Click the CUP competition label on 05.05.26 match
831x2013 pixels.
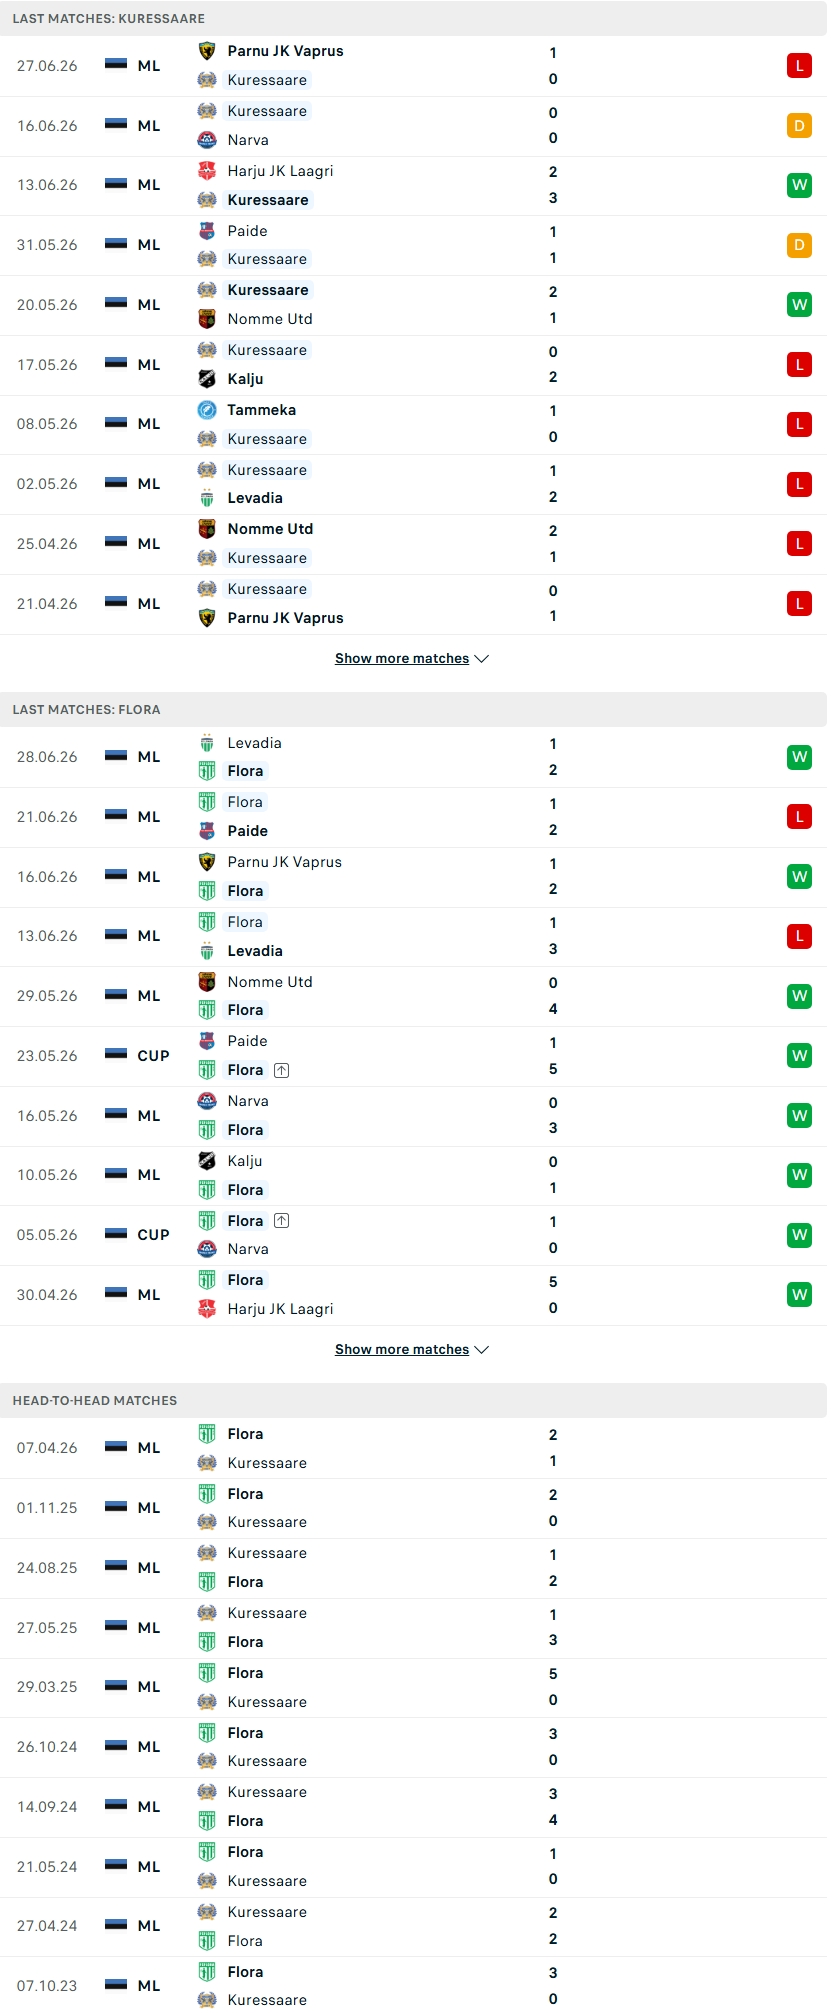[x=153, y=1235]
